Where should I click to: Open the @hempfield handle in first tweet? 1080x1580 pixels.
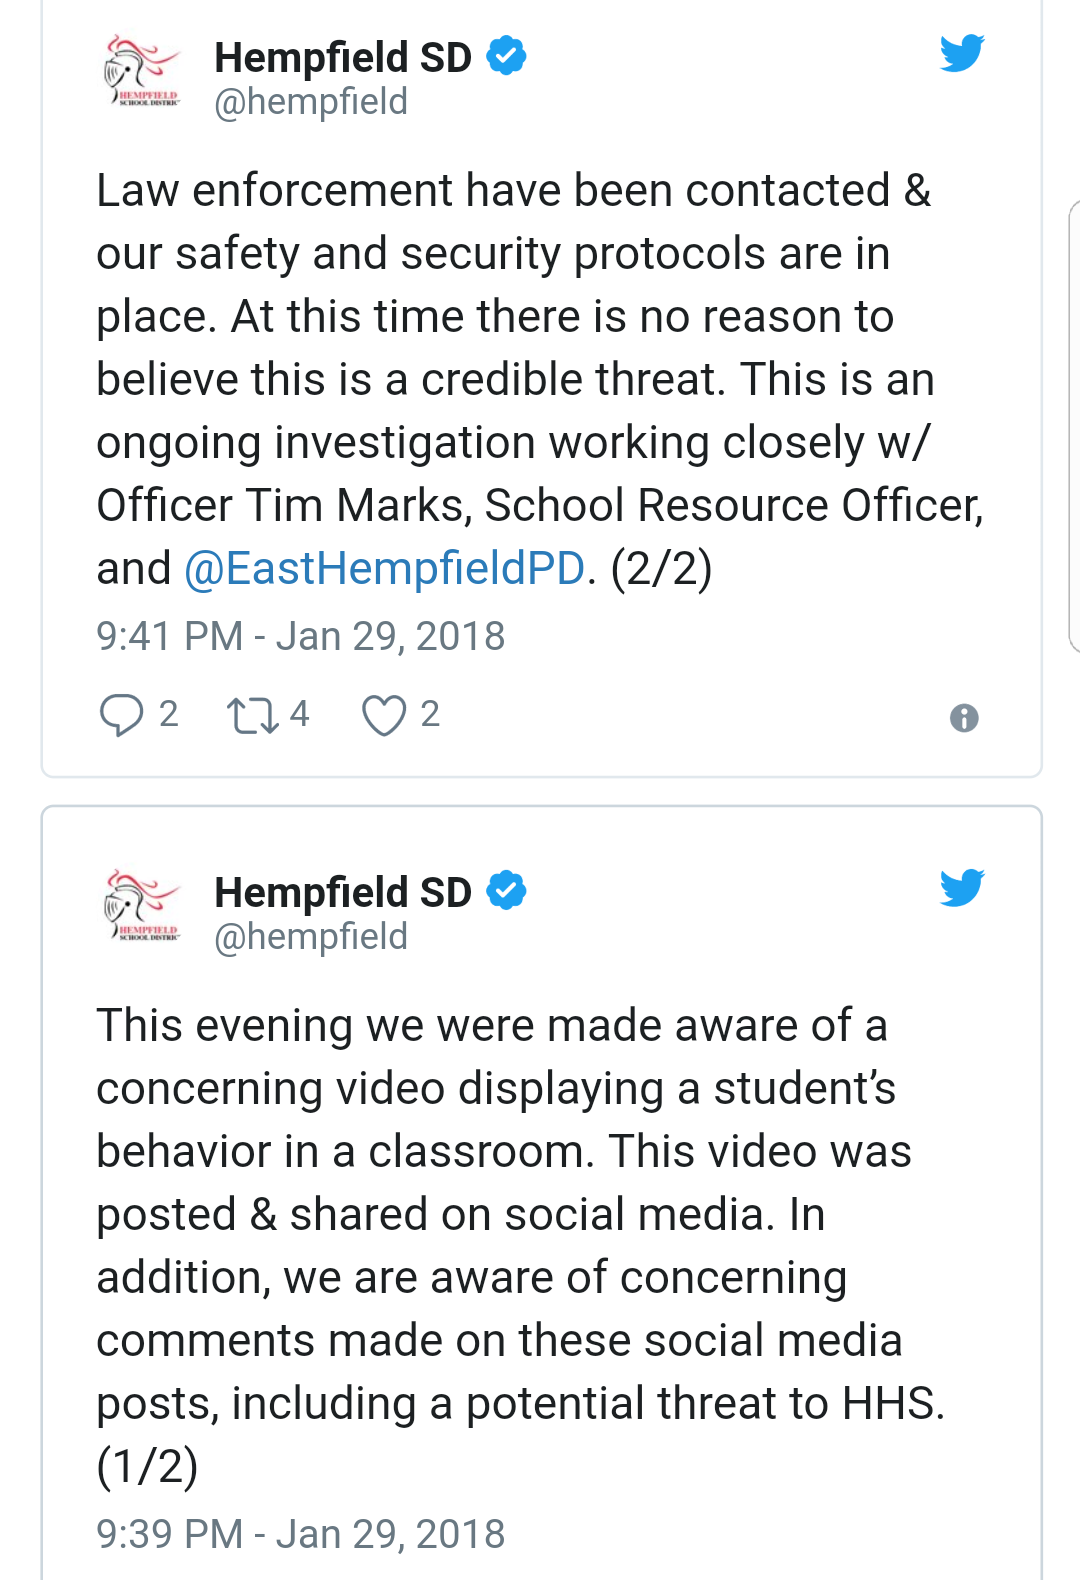(311, 102)
